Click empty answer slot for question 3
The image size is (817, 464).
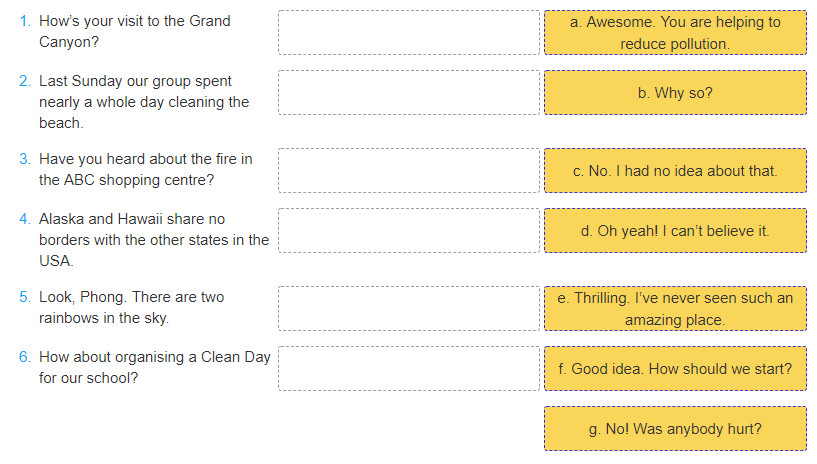pos(409,171)
